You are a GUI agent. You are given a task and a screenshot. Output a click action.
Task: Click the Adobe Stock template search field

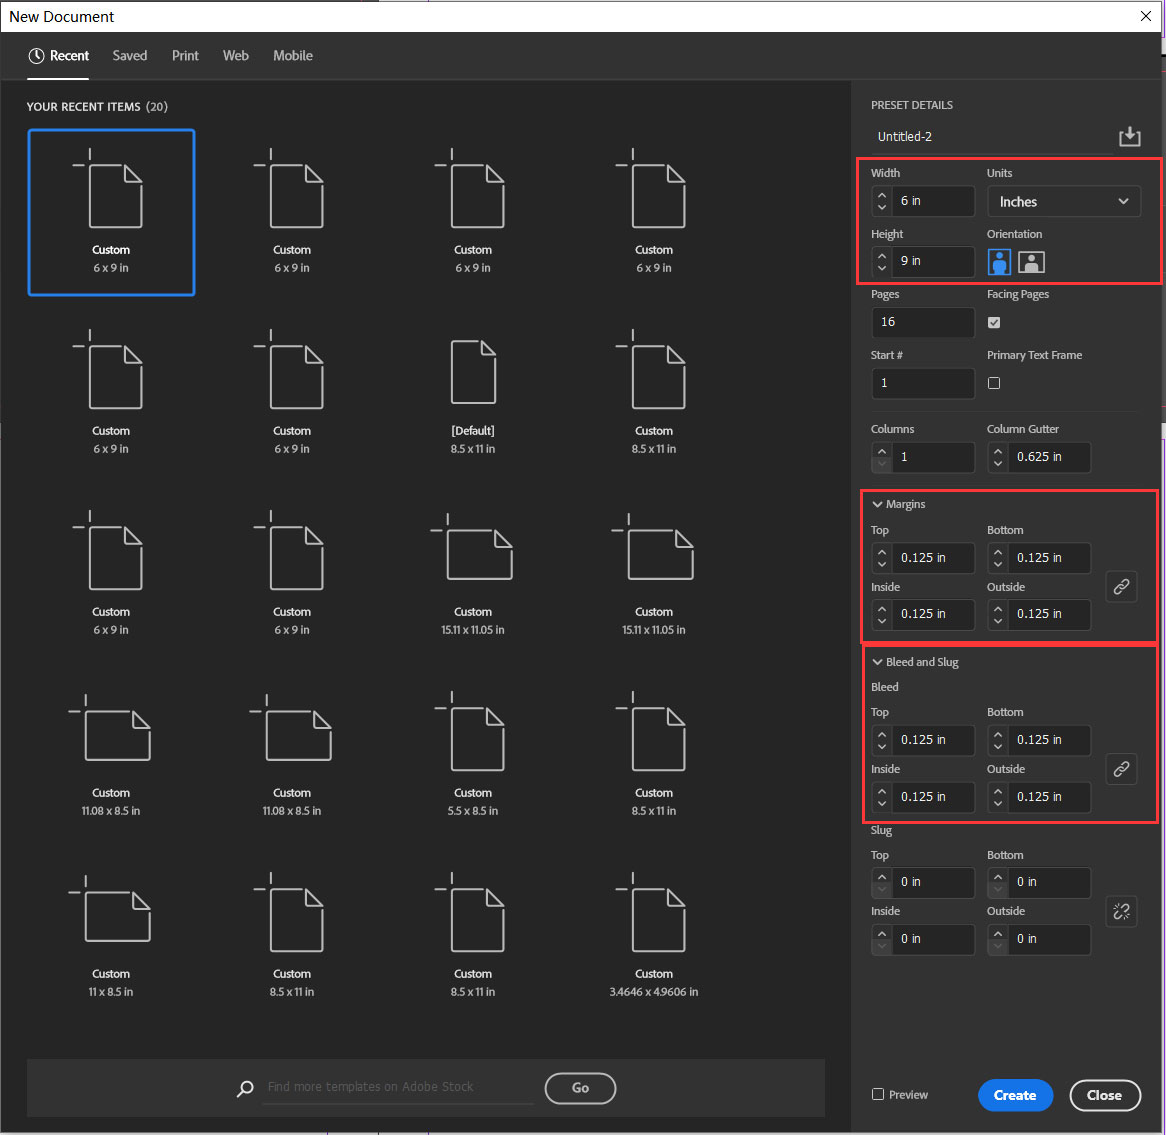point(398,1087)
